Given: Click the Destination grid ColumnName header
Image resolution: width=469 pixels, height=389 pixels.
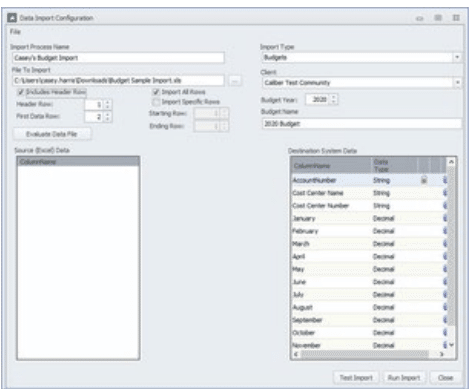Looking at the screenshot, I should point(332,166).
